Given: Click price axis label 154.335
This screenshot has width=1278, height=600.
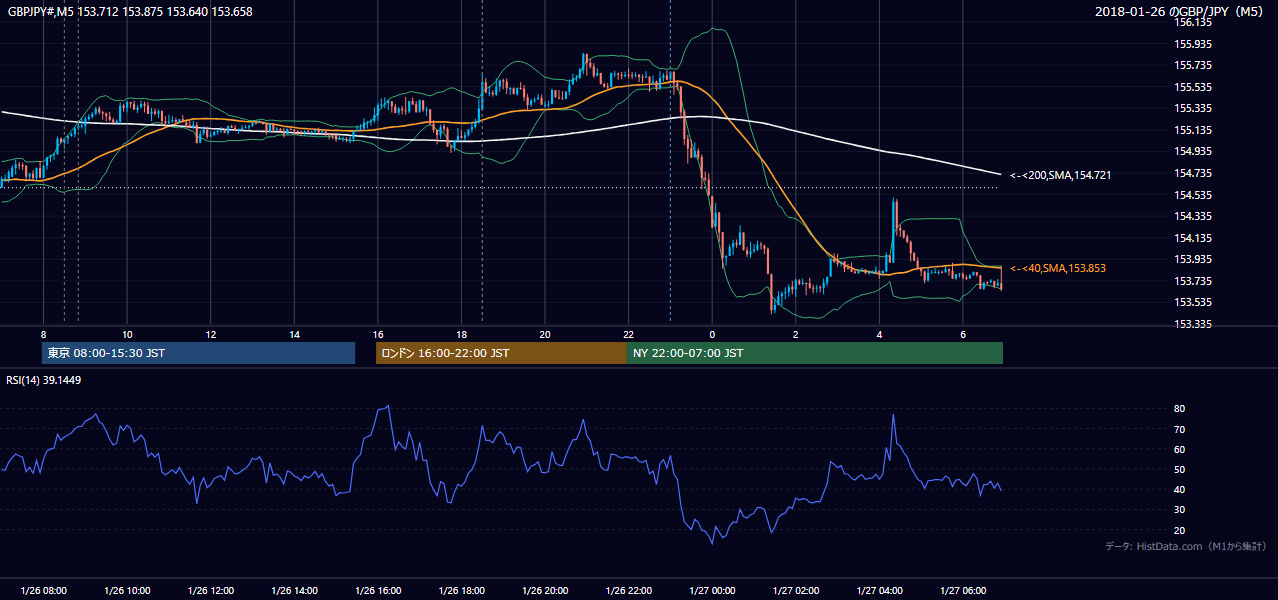Looking at the screenshot, I should 1194,216.
